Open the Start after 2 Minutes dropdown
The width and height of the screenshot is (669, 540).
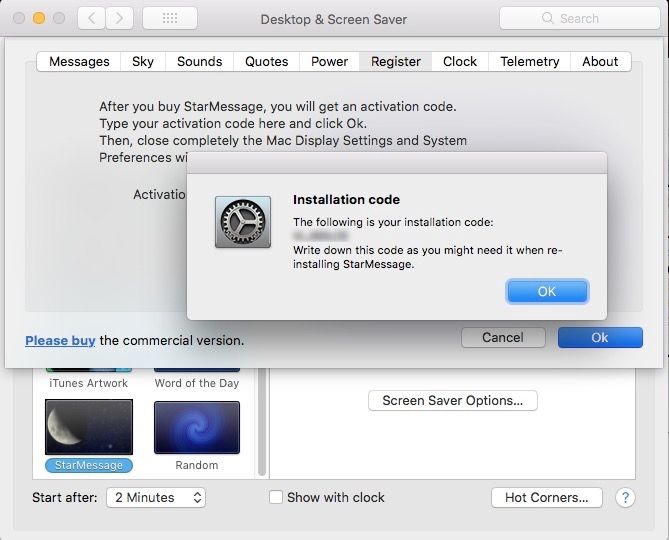(x=156, y=497)
